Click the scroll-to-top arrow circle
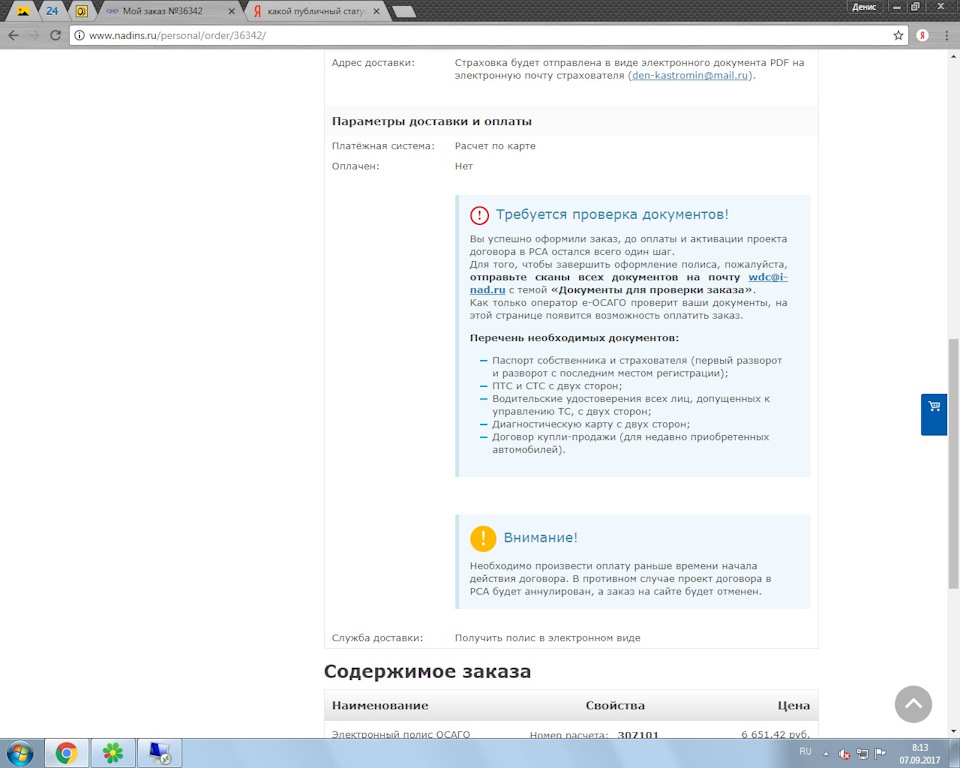This screenshot has height=768, width=960. [913, 704]
